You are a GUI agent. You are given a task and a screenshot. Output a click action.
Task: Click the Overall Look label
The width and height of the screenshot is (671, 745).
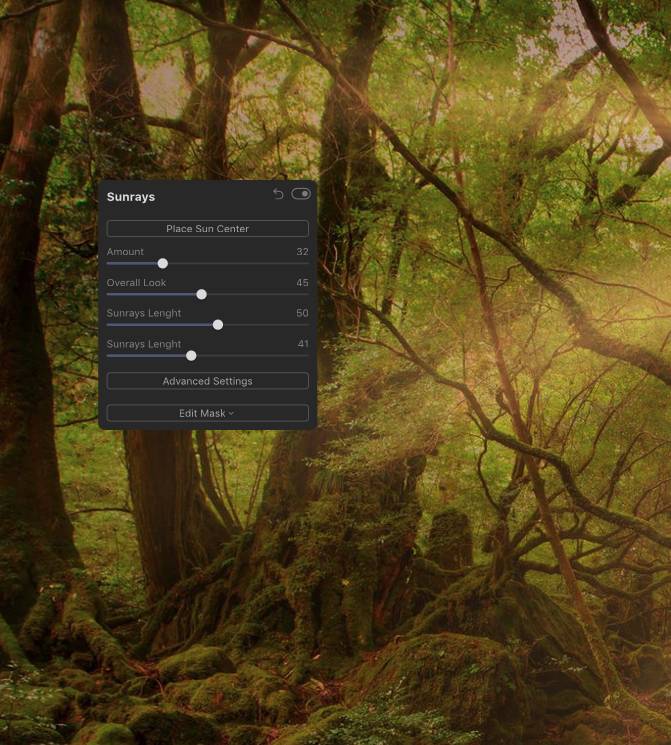136,283
